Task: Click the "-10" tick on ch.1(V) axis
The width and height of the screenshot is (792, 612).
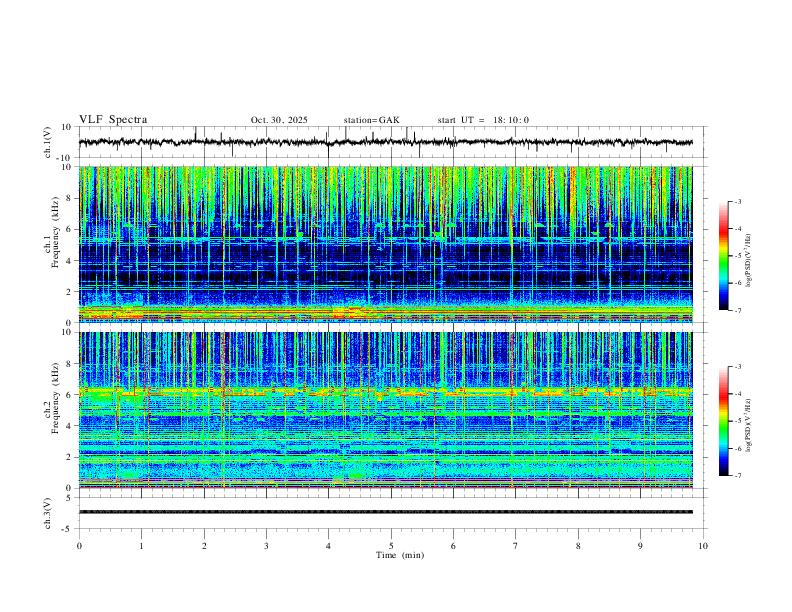Action: [66, 159]
